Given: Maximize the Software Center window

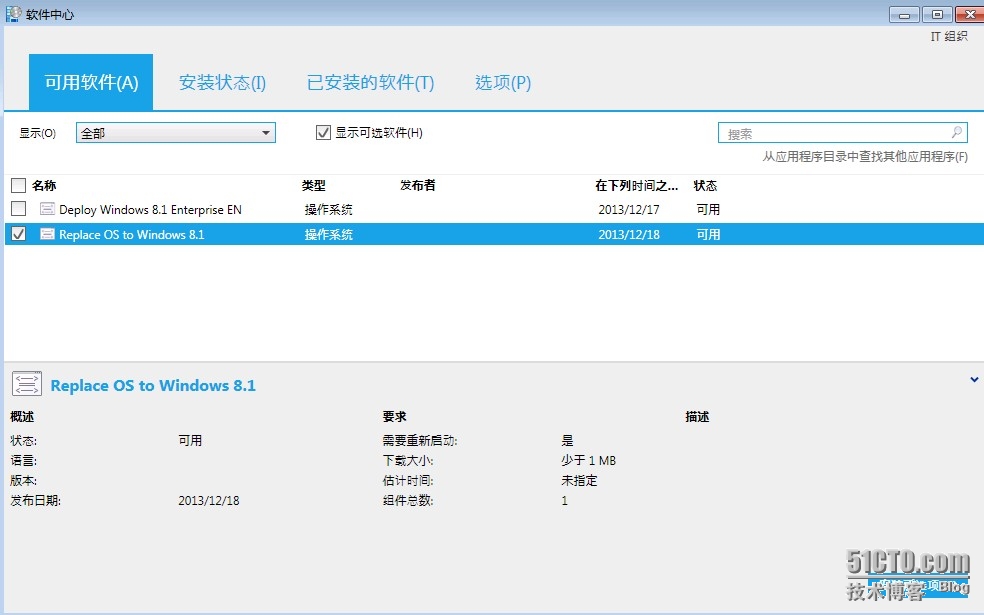Looking at the screenshot, I should 937,14.
